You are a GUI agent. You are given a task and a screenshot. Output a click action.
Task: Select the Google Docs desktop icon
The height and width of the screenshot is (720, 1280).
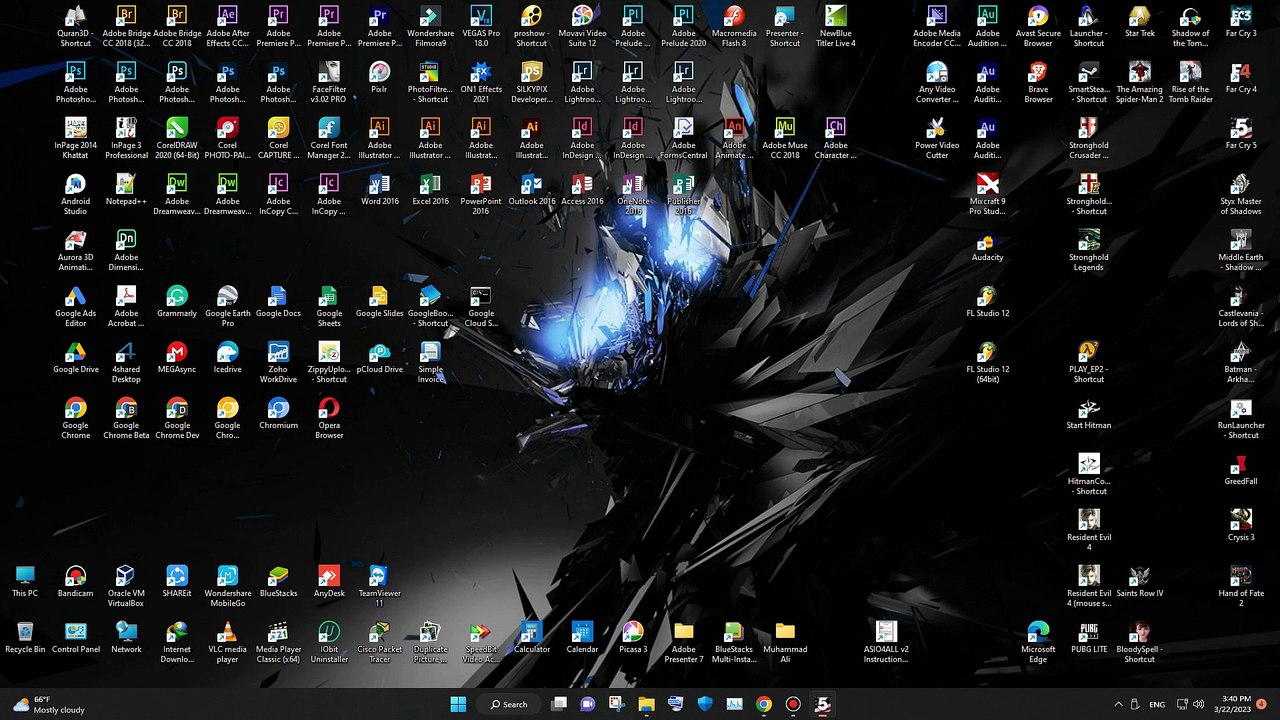click(x=278, y=301)
